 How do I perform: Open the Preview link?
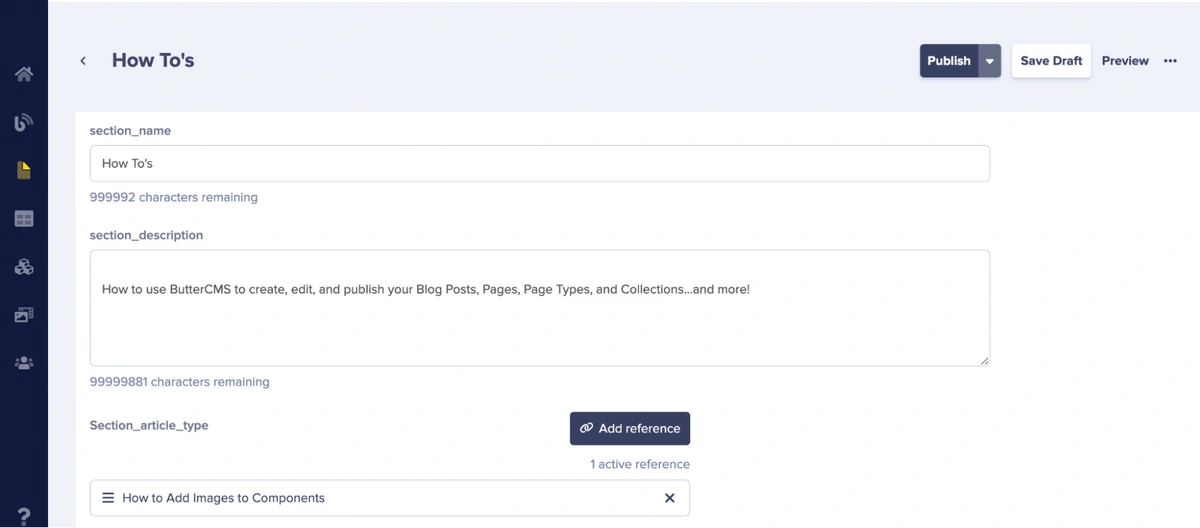[x=1125, y=61]
